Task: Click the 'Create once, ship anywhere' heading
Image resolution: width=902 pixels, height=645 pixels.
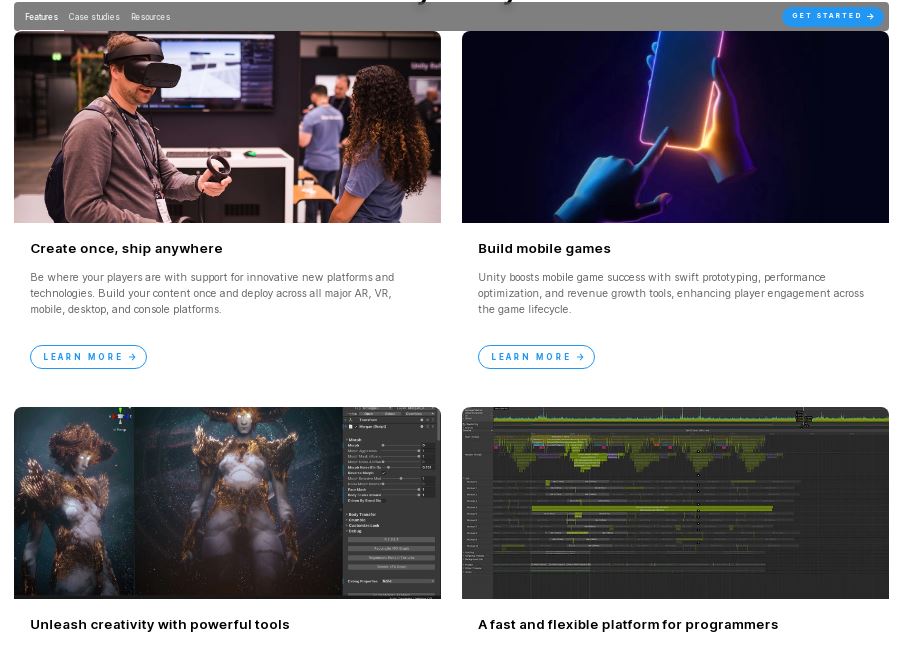Action: point(127,249)
